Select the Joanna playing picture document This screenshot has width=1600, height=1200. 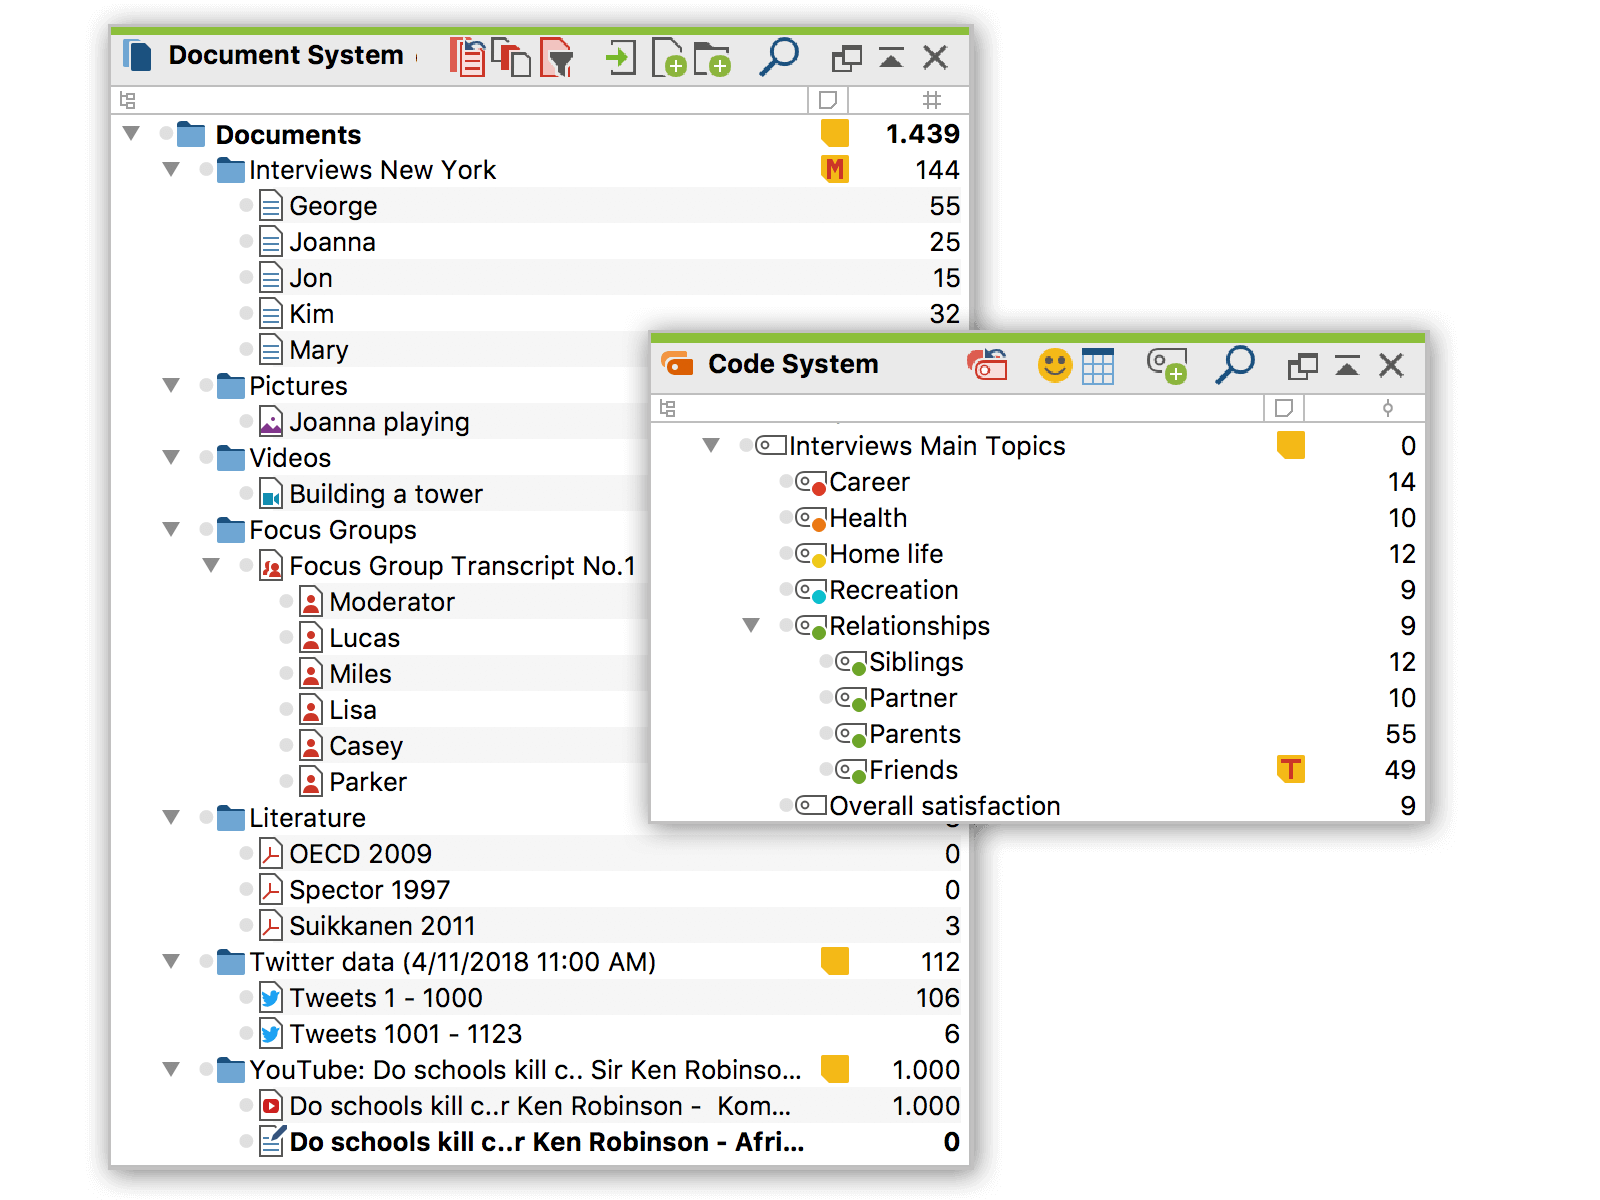click(379, 422)
